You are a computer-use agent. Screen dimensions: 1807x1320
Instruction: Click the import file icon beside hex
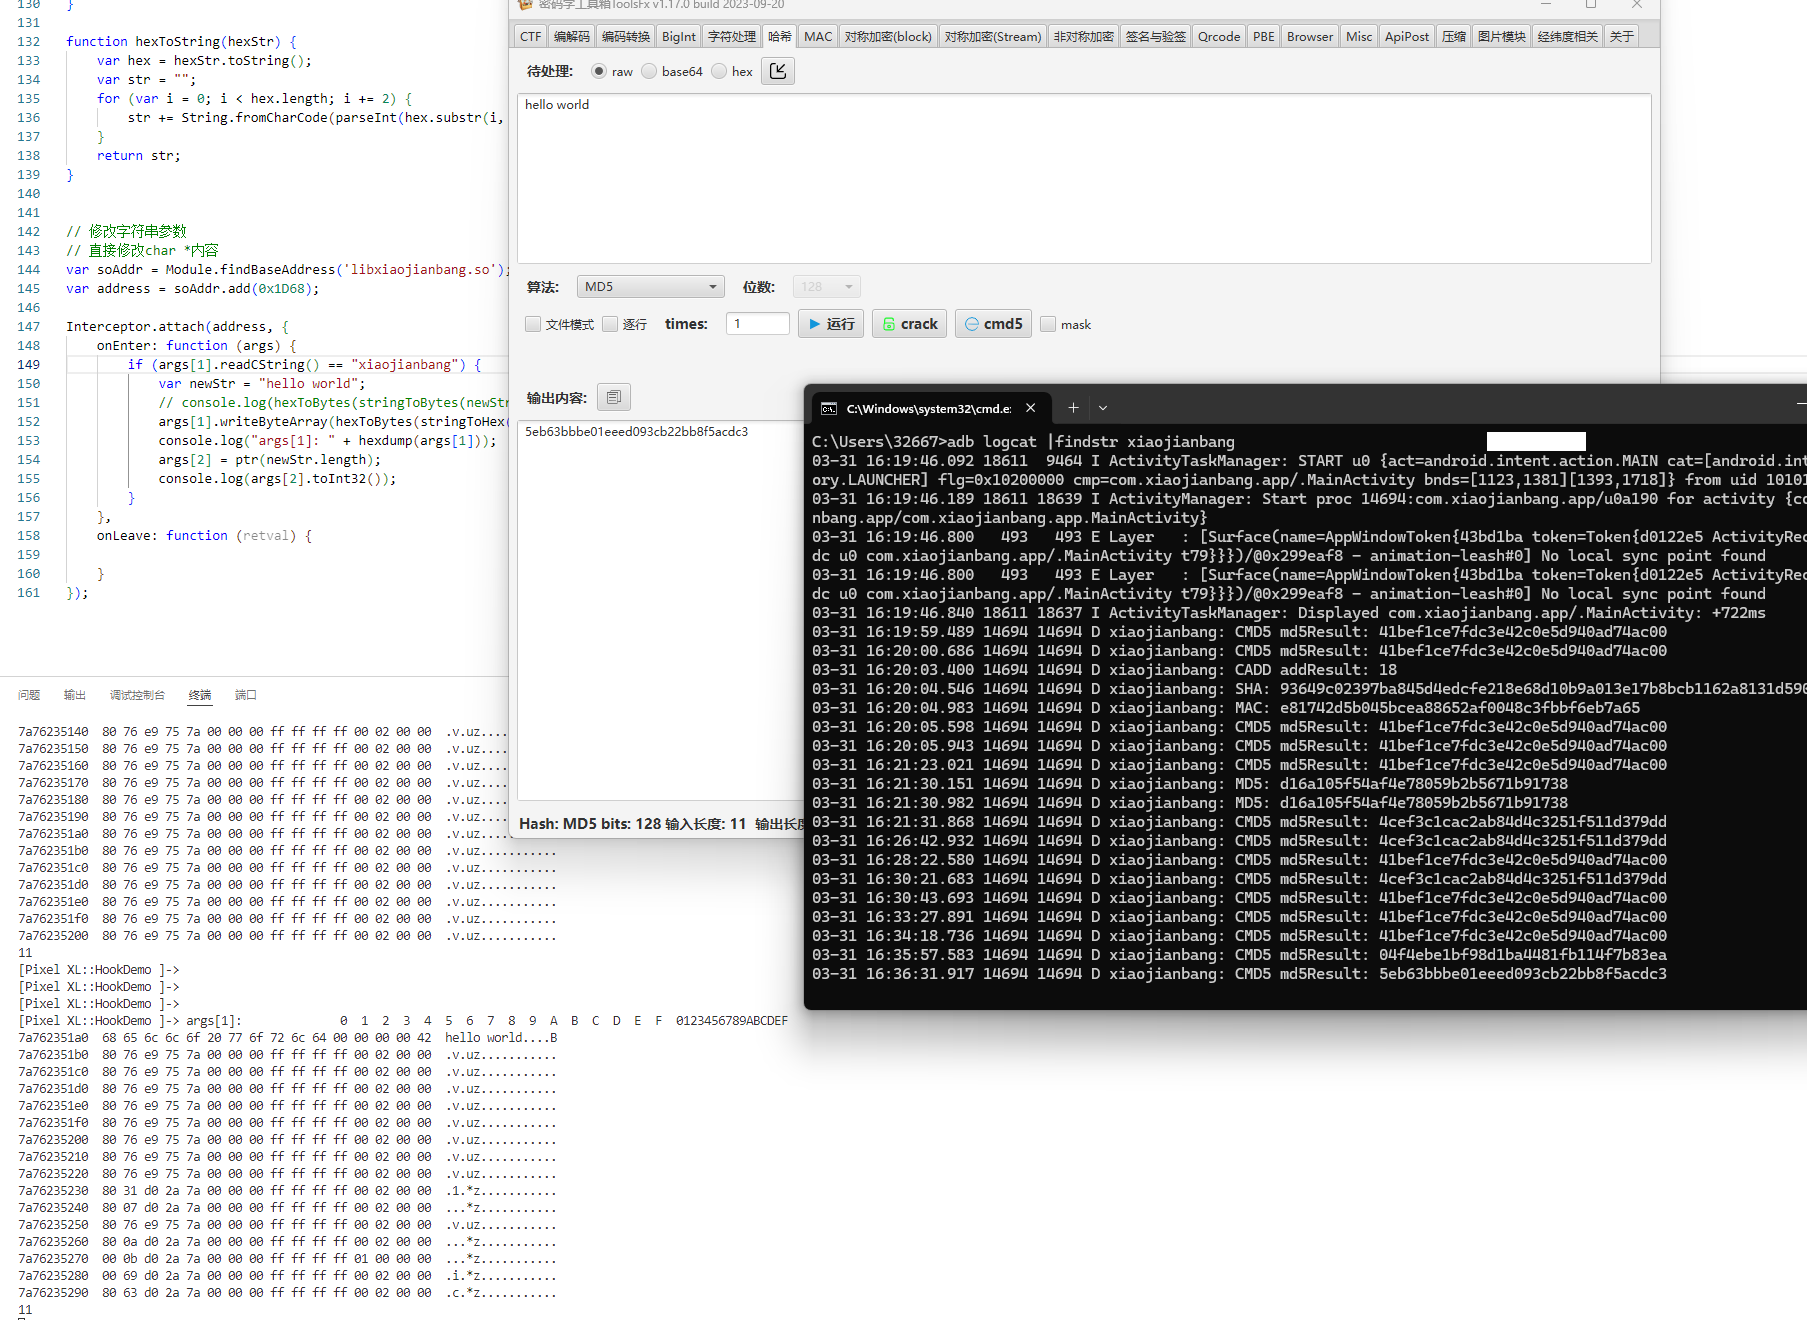pyautogui.click(x=778, y=71)
